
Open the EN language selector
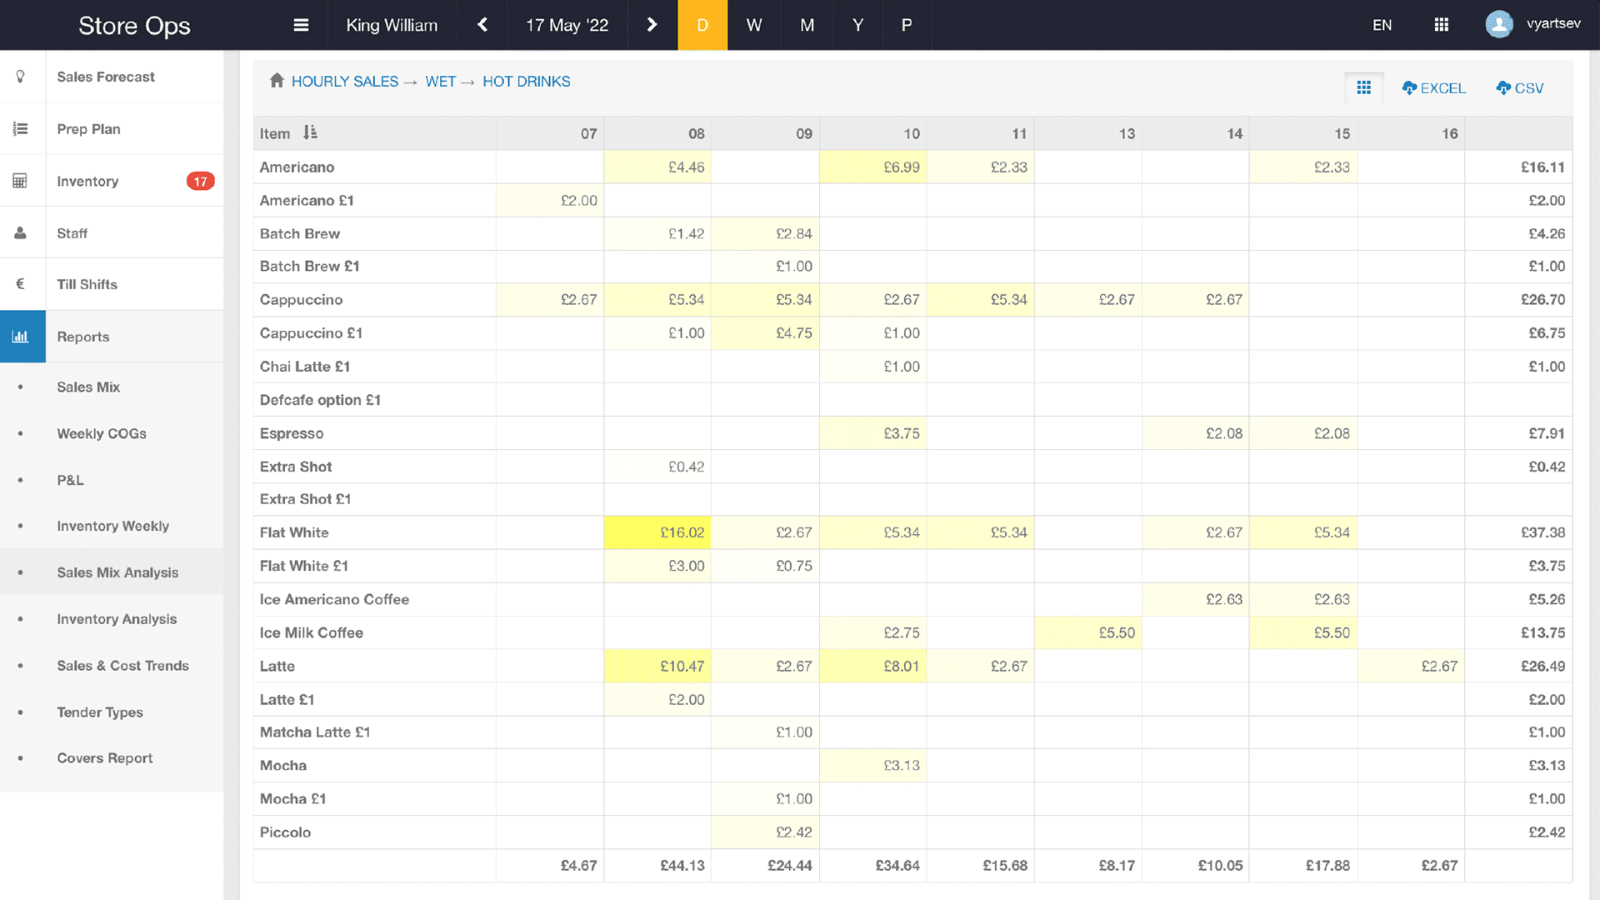coord(1382,25)
